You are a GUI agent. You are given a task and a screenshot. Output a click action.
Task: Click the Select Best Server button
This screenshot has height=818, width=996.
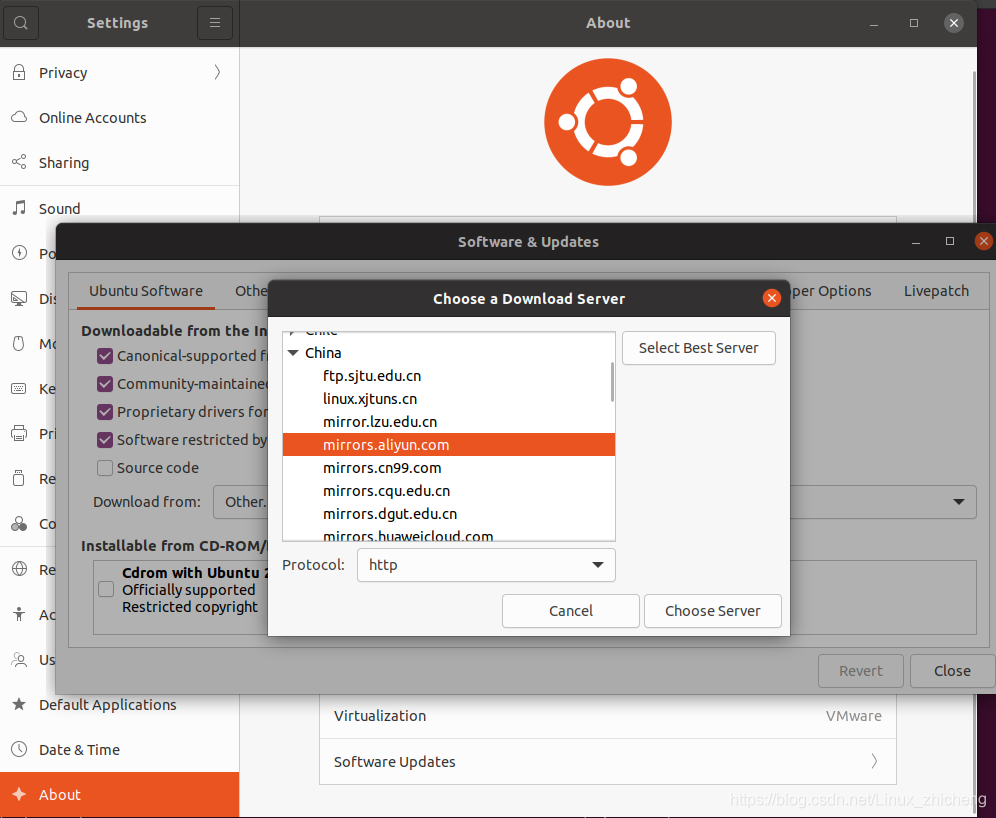pos(699,348)
